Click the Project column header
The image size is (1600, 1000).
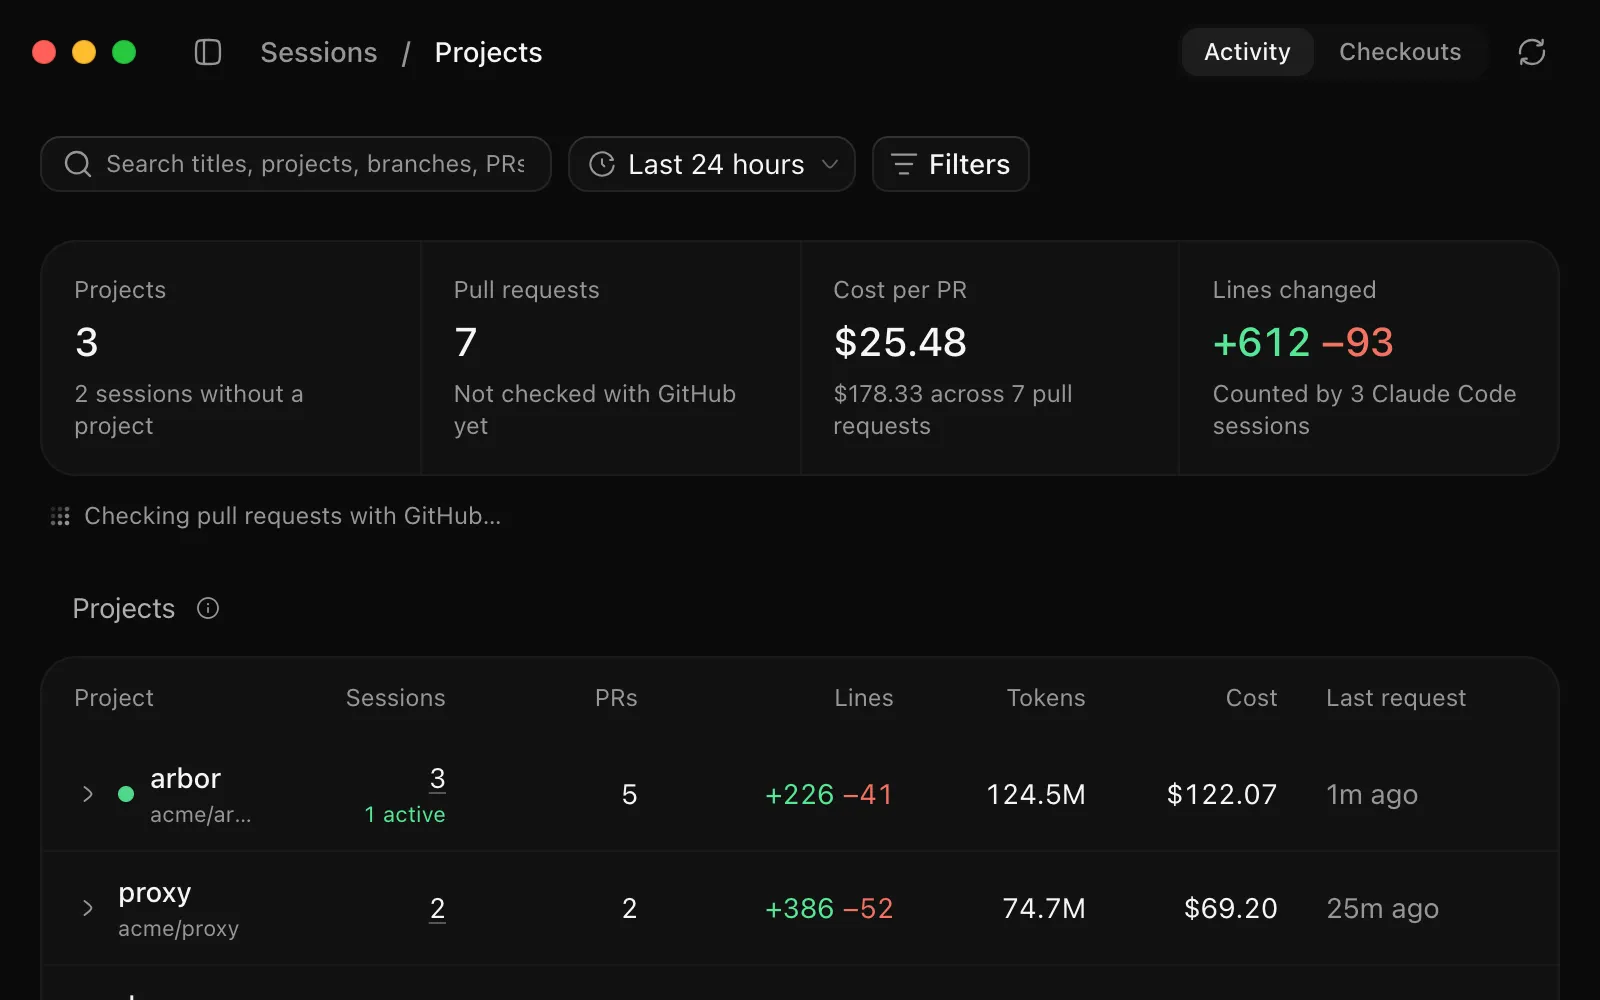pyautogui.click(x=114, y=698)
